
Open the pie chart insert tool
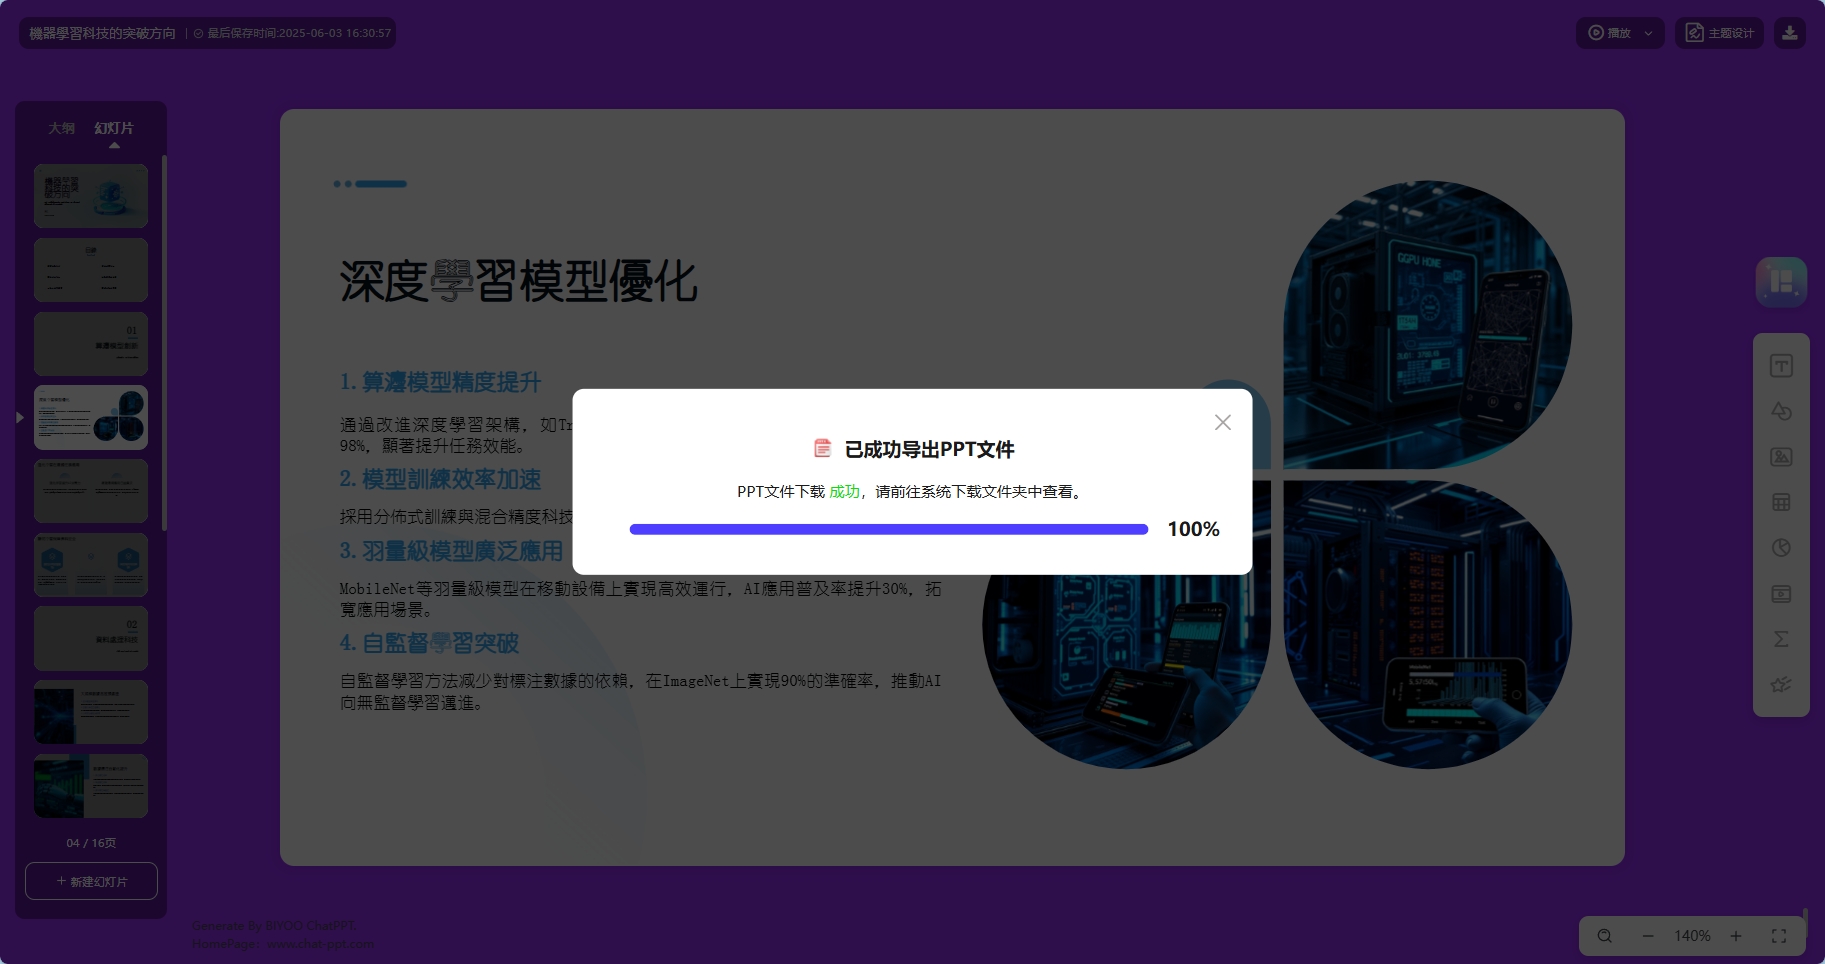(x=1781, y=548)
